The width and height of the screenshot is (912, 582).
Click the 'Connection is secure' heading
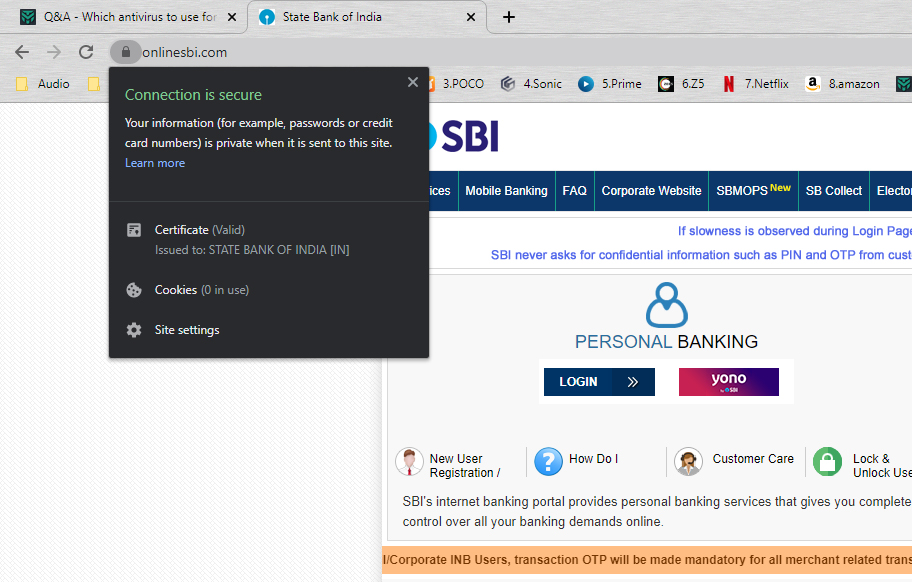[x=193, y=95]
